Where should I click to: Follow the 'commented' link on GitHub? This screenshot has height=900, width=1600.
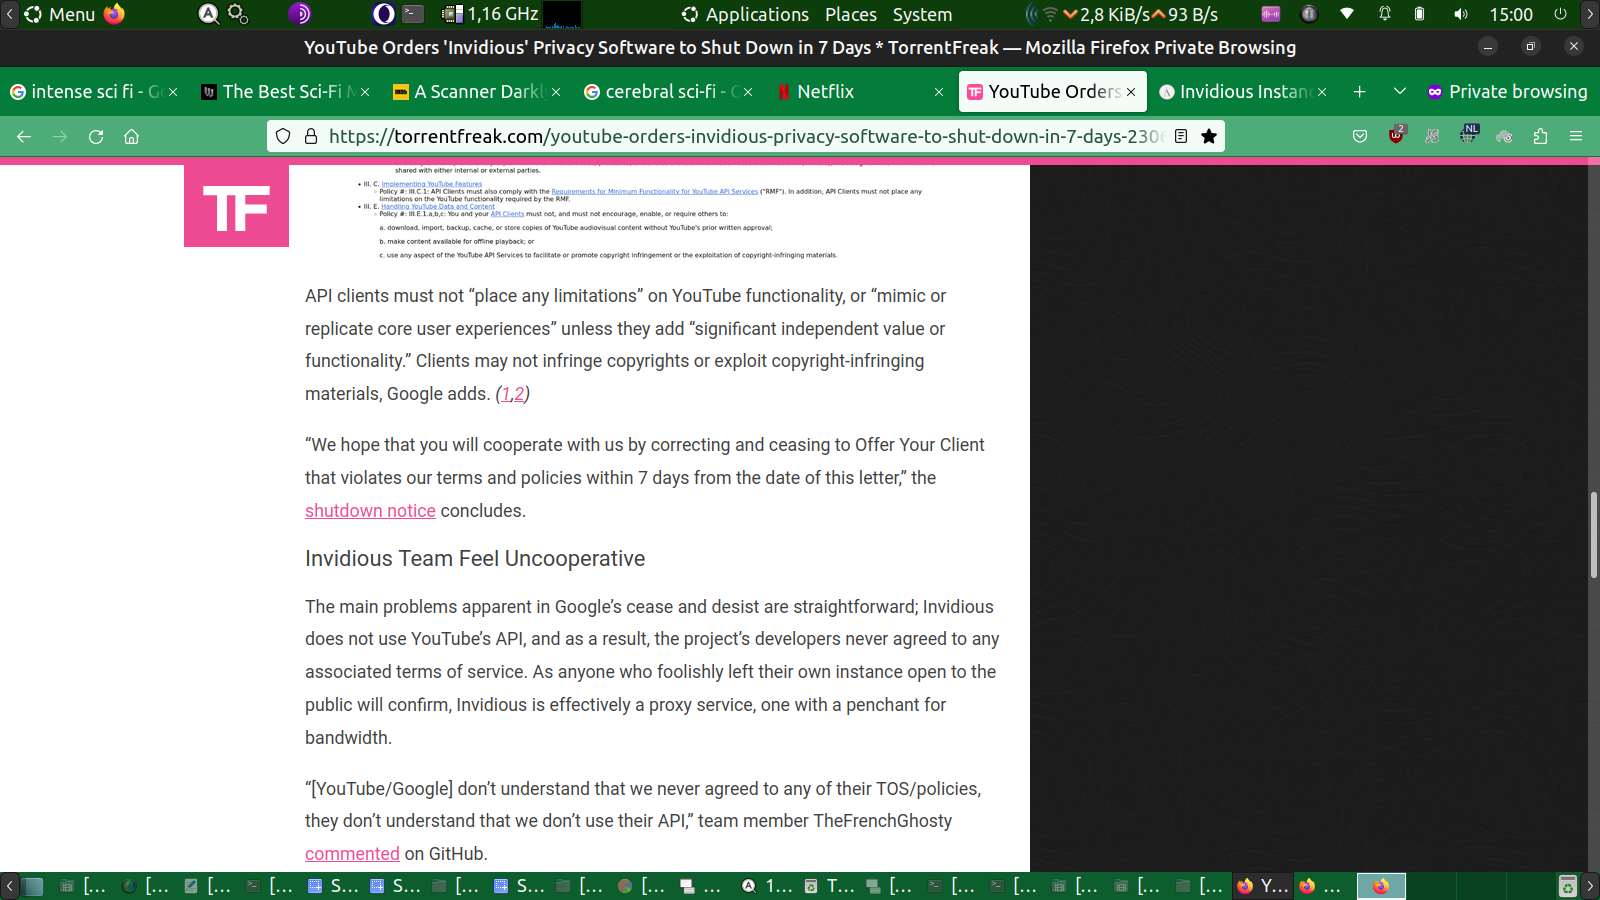(x=352, y=854)
